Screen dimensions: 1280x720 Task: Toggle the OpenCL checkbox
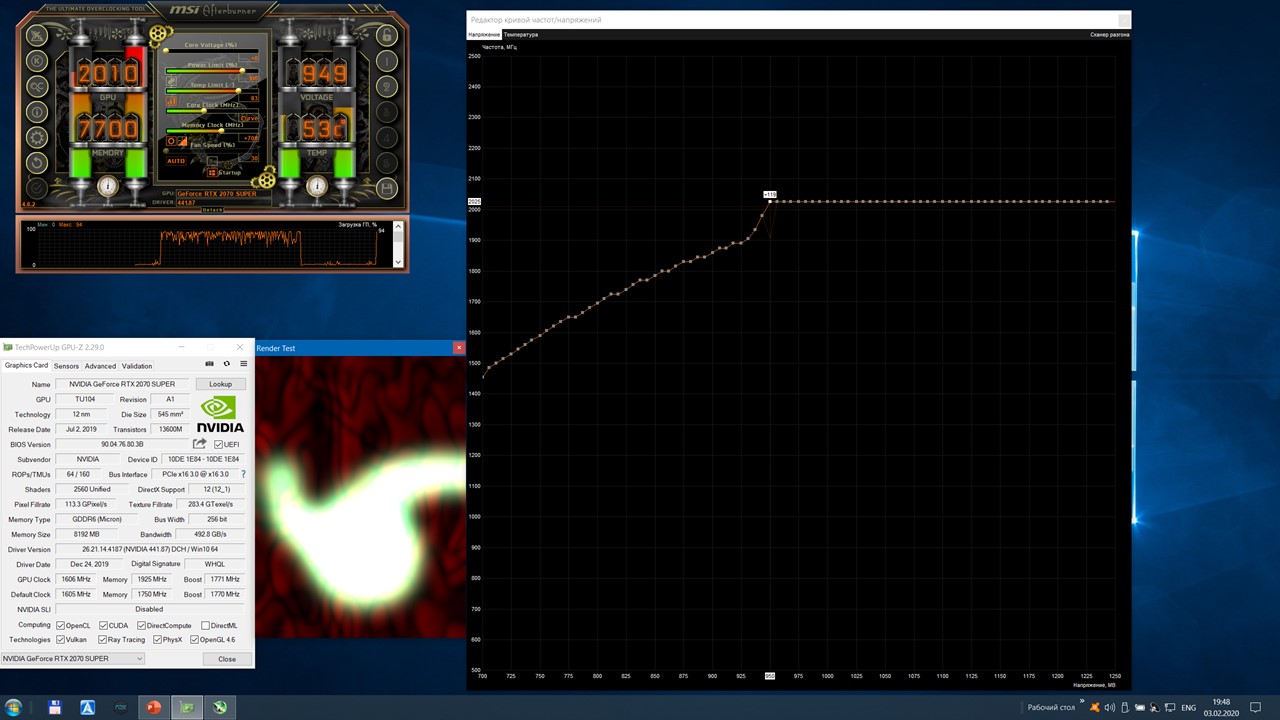point(61,626)
